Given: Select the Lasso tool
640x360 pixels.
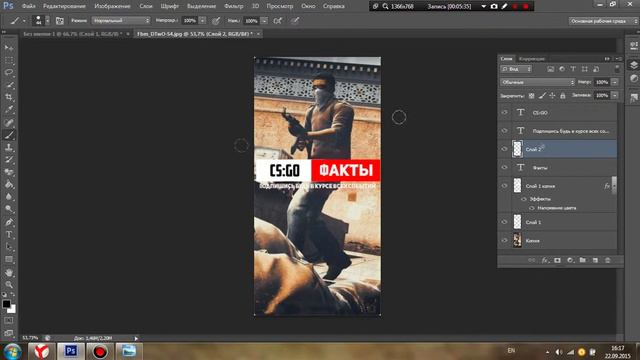Looking at the screenshot, I should [9, 73].
